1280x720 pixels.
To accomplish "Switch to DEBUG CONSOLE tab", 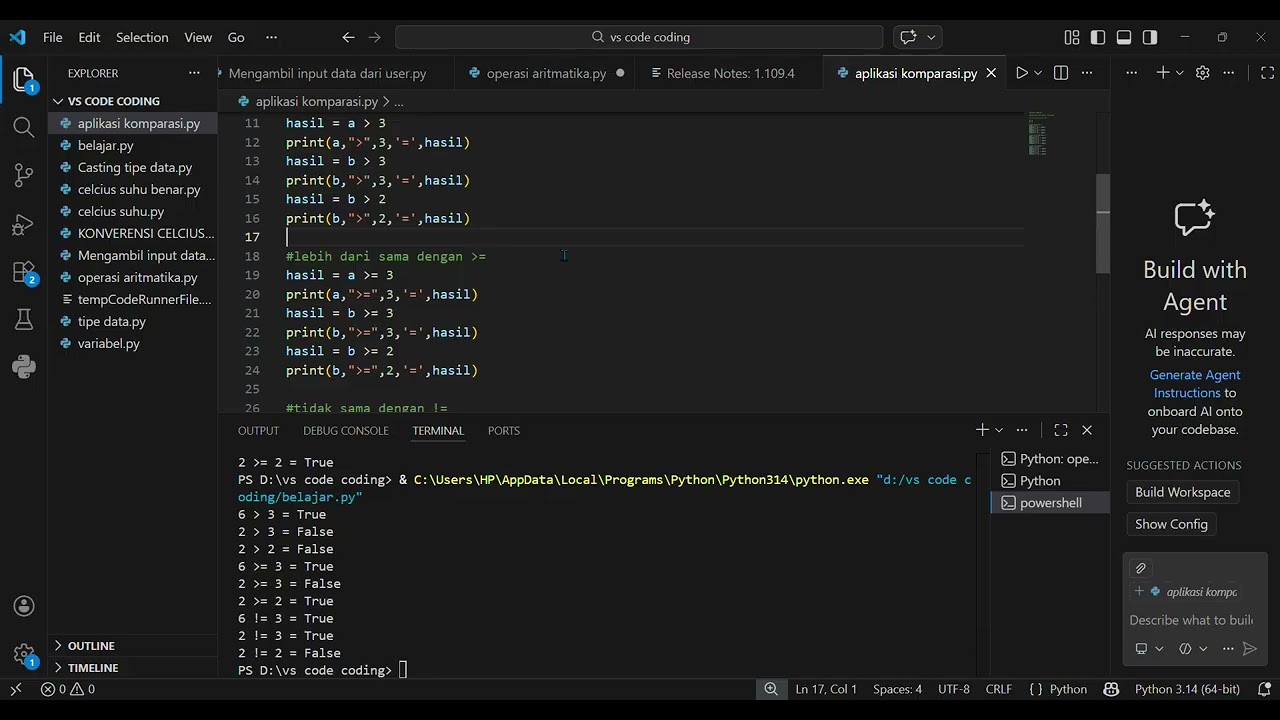I will point(346,431).
